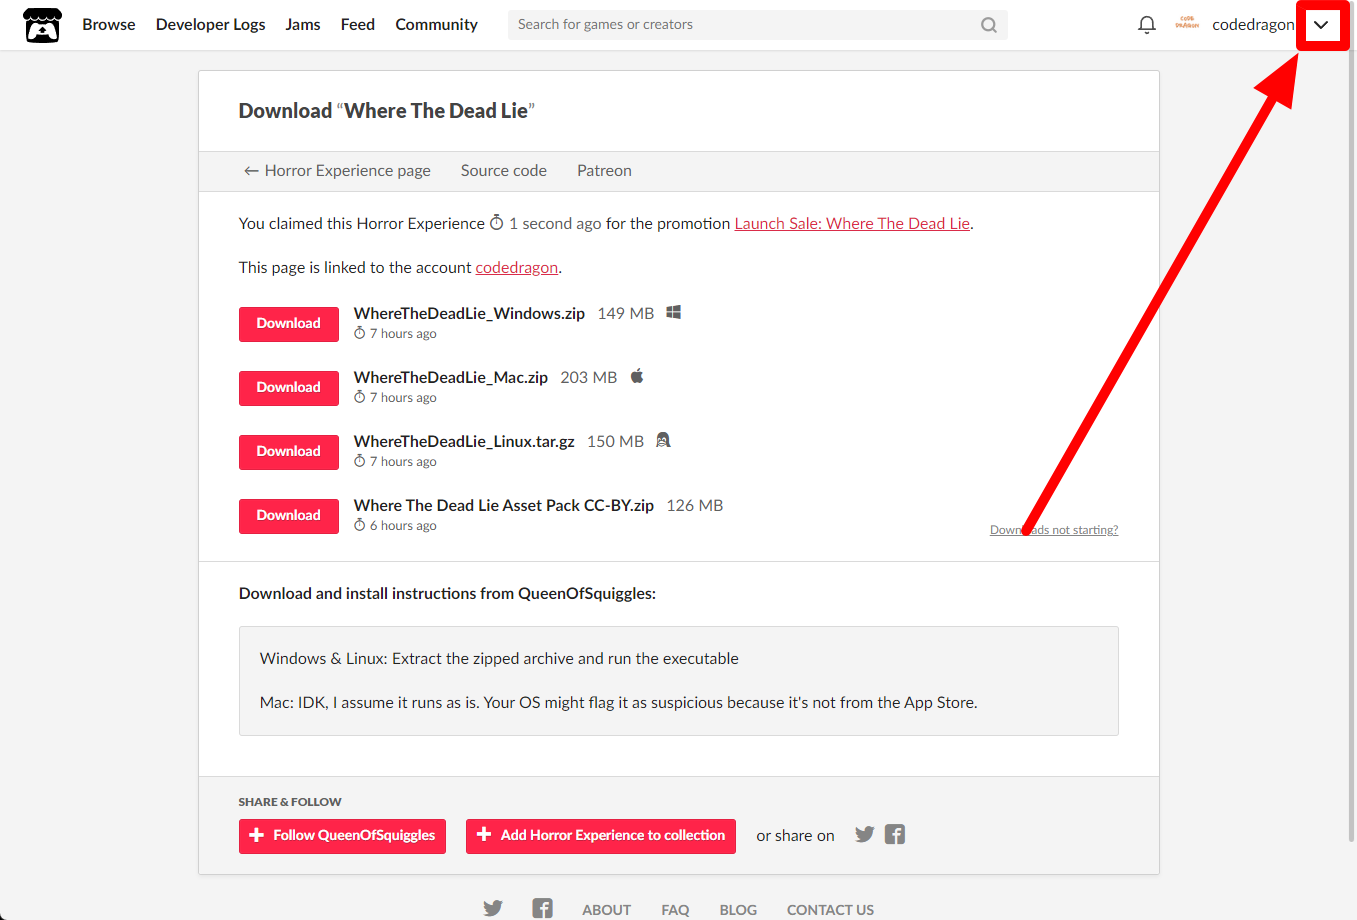Open the Browse menu
Viewport: 1357px width, 920px height.
109,25
